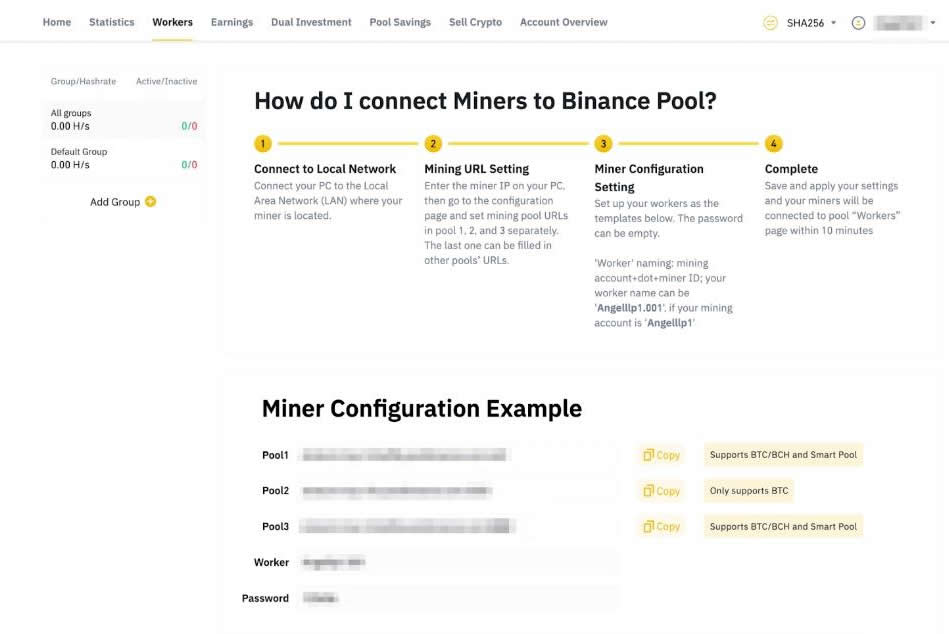The image size is (949, 634).
Task: Click the copy icon for Pool3
Action: point(648,527)
